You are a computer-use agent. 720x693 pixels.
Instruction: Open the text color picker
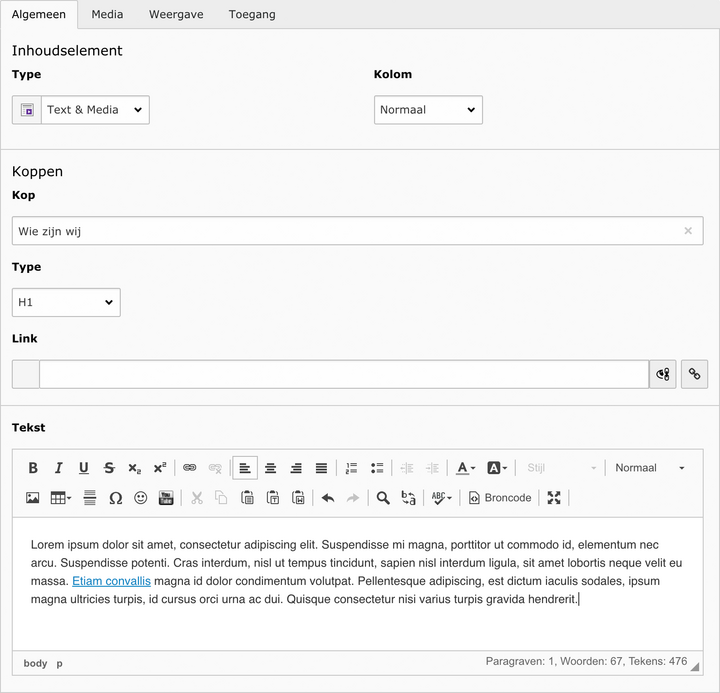pyautogui.click(x=465, y=468)
